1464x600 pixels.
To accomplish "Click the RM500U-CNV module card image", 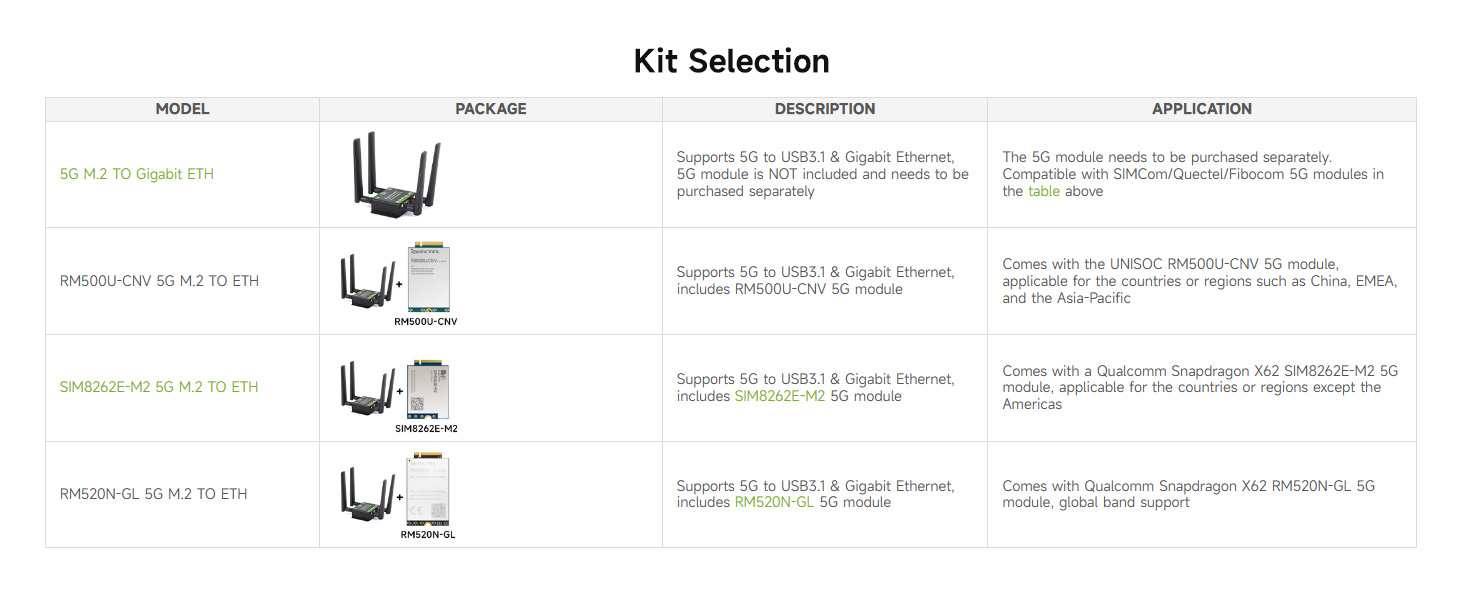I will tap(429, 280).
